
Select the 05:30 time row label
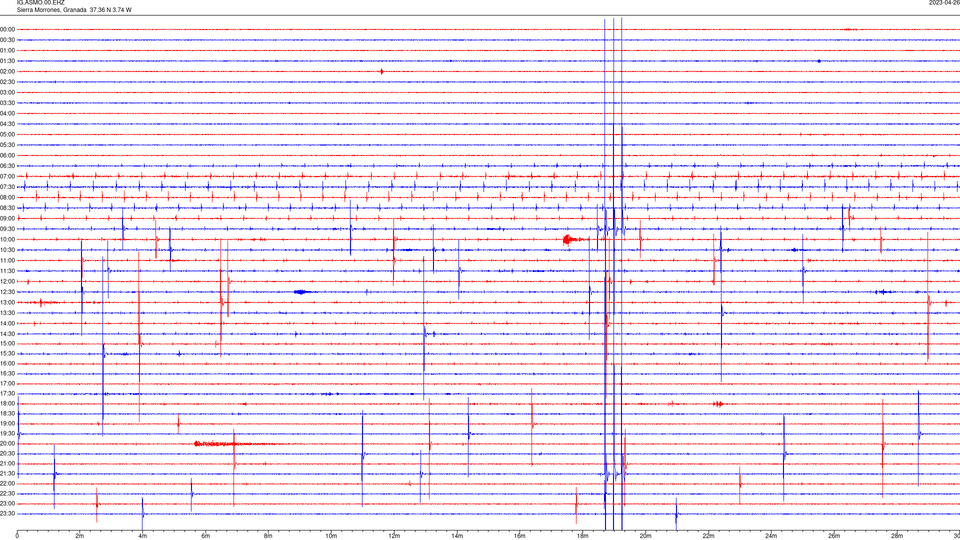point(8,145)
